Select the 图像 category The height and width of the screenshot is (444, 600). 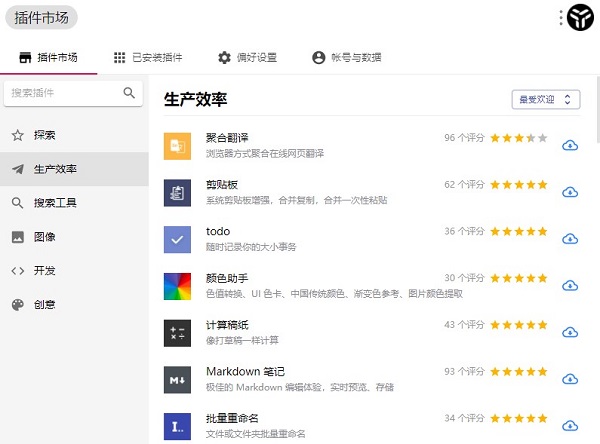coord(44,237)
